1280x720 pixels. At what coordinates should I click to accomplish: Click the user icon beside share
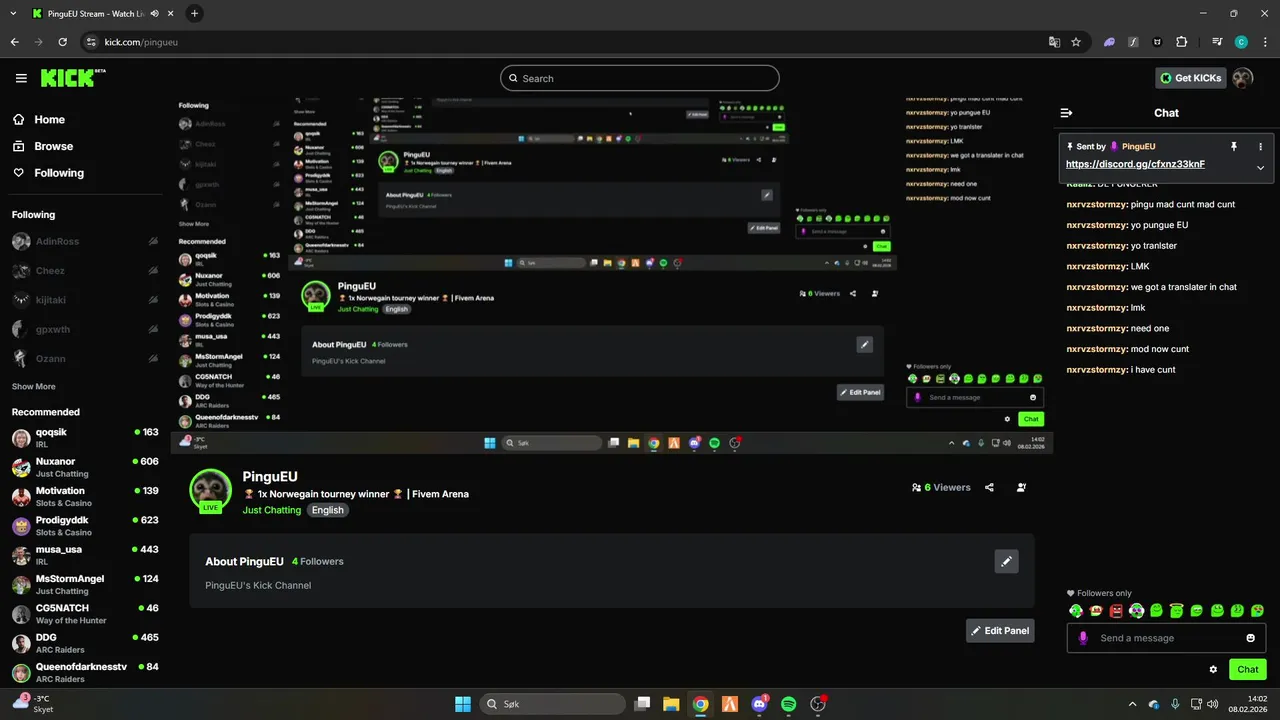click(1021, 488)
